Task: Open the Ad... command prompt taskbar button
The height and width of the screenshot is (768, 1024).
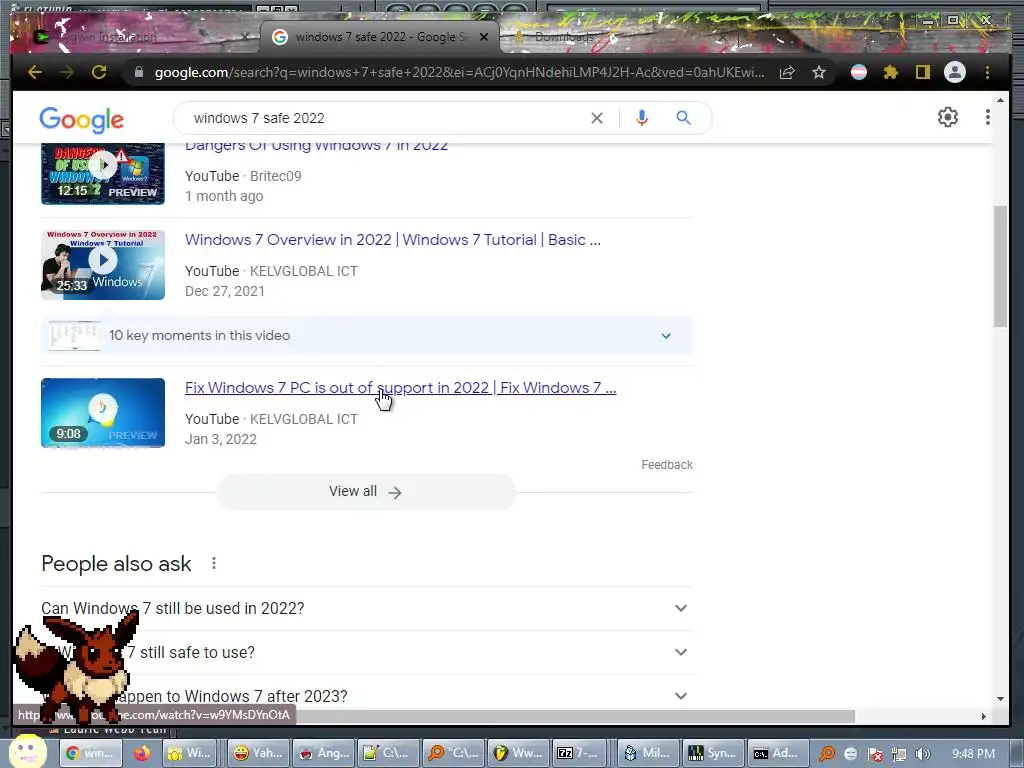Action: [776, 753]
